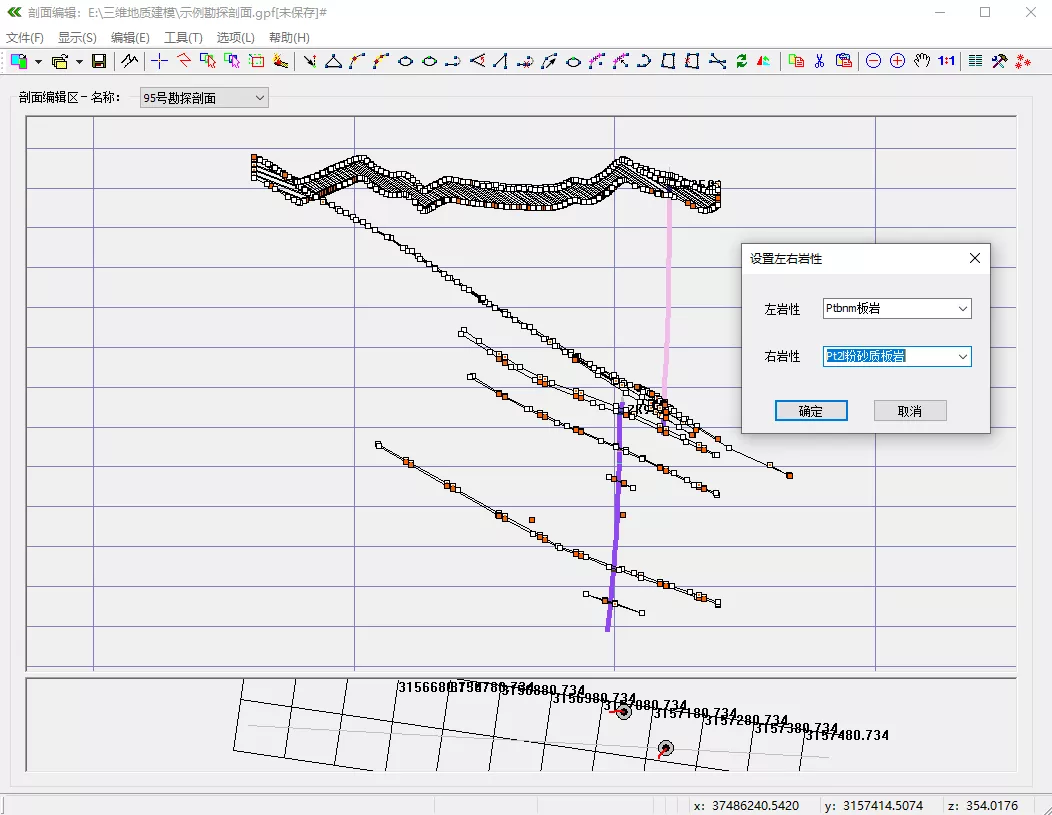Open the 工具(T) menu

click(x=183, y=38)
